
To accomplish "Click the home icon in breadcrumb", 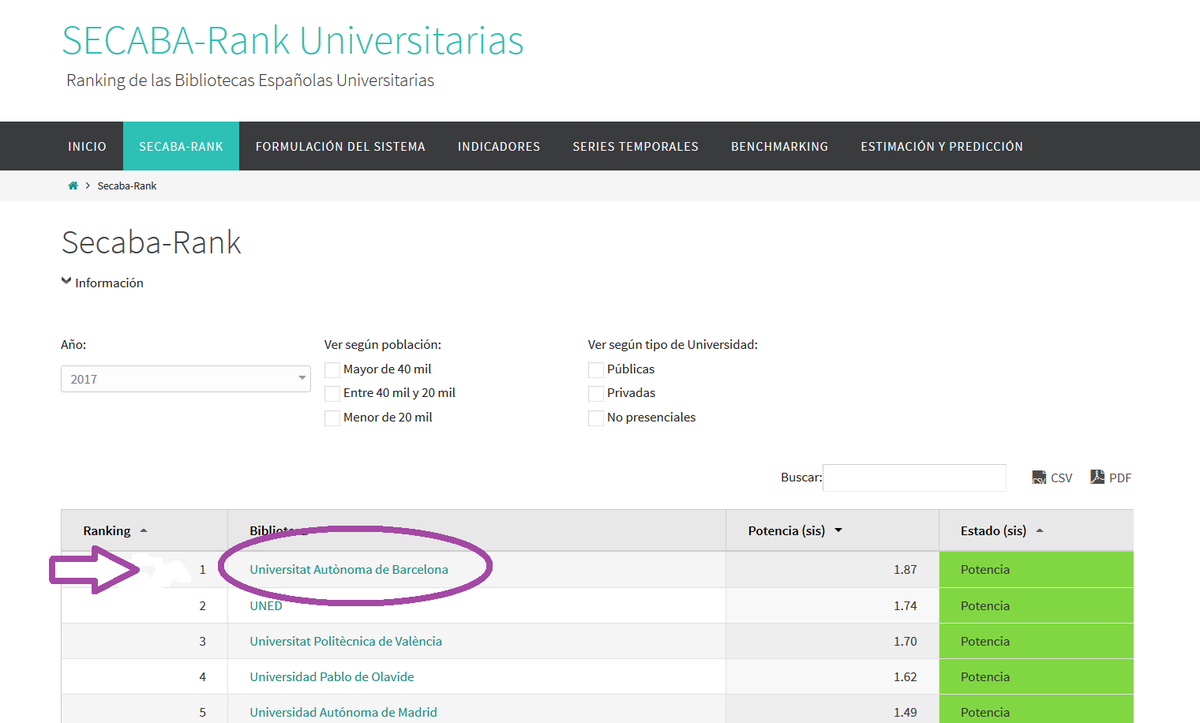I will tap(73, 186).
